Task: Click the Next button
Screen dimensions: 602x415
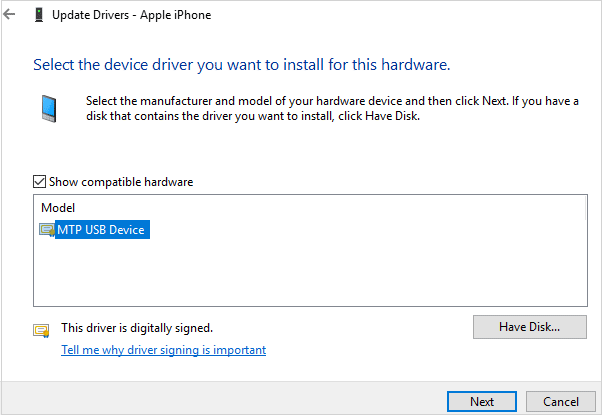Action: (482, 402)
